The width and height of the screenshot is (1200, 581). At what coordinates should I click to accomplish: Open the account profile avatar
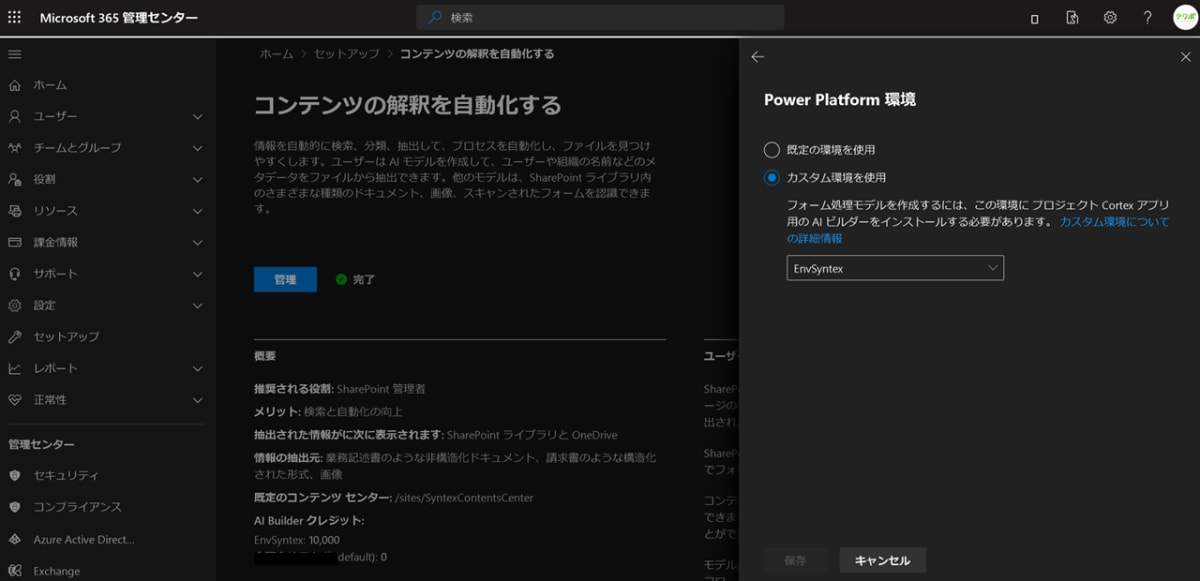pos(1184,18)
